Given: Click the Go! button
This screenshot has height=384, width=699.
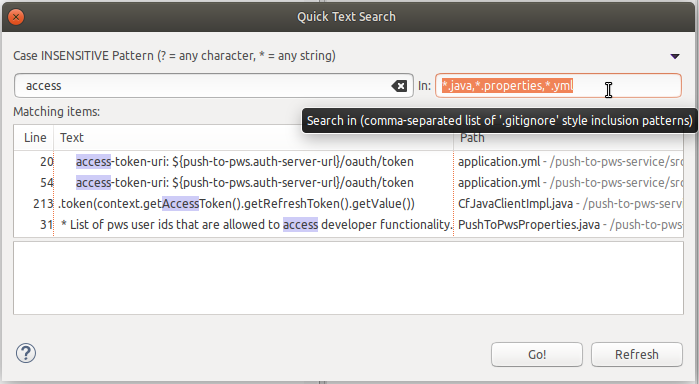Looking at the screenshot, I should coord(537,355).
